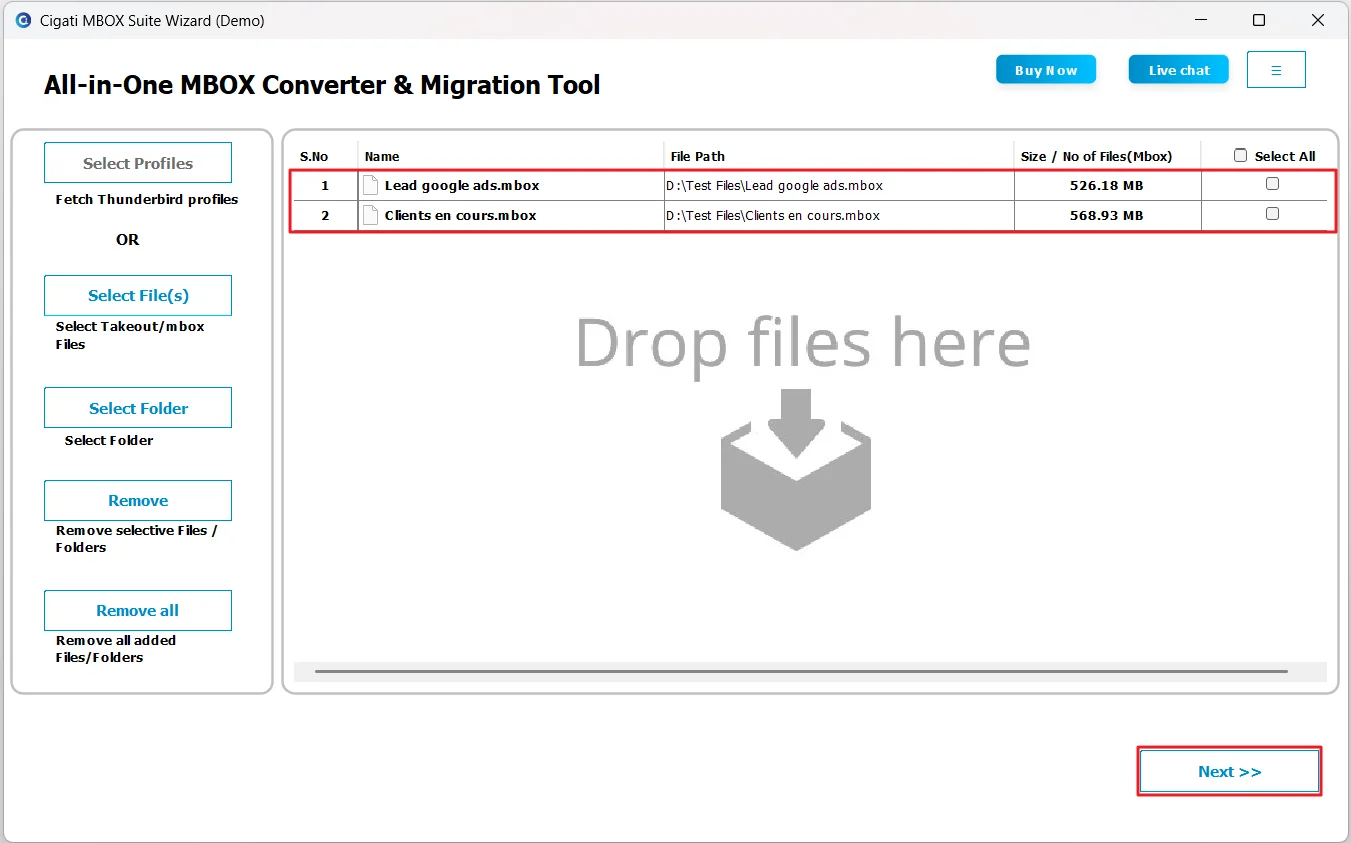Check the box for Clients en cours.mbox

coord(1272,213)
